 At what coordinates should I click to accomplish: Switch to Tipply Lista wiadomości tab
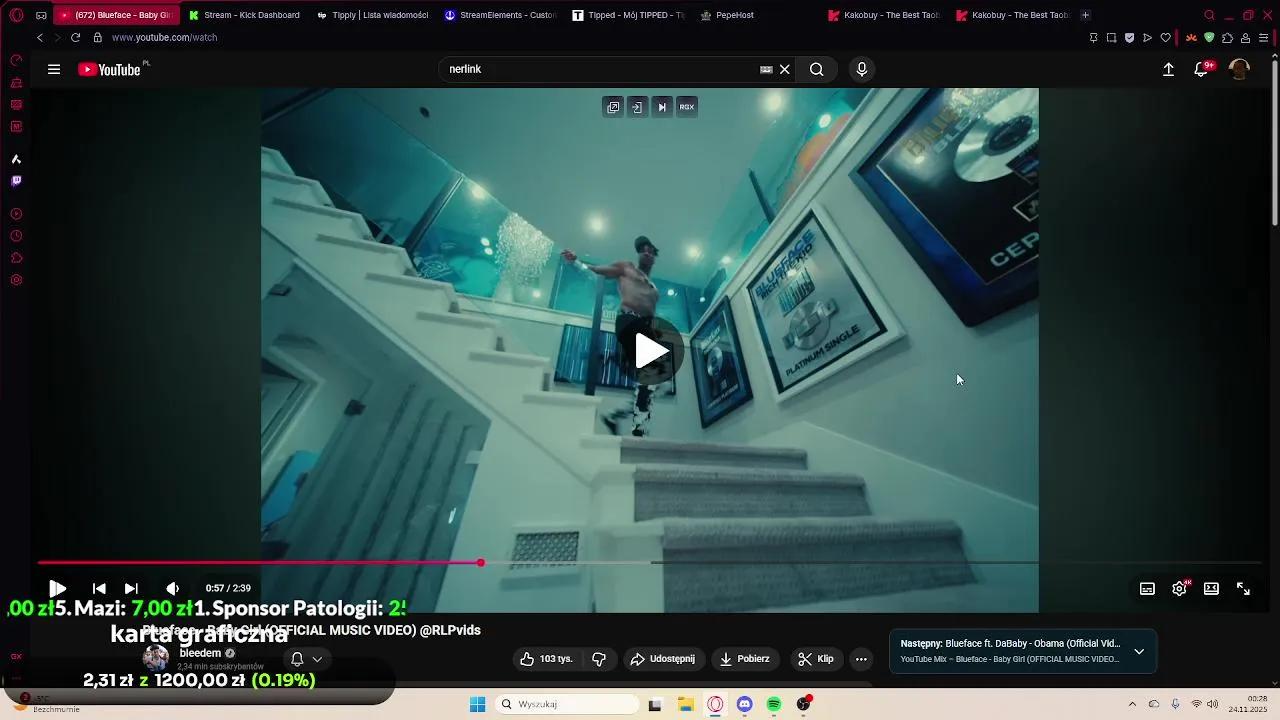coord(372,15)
